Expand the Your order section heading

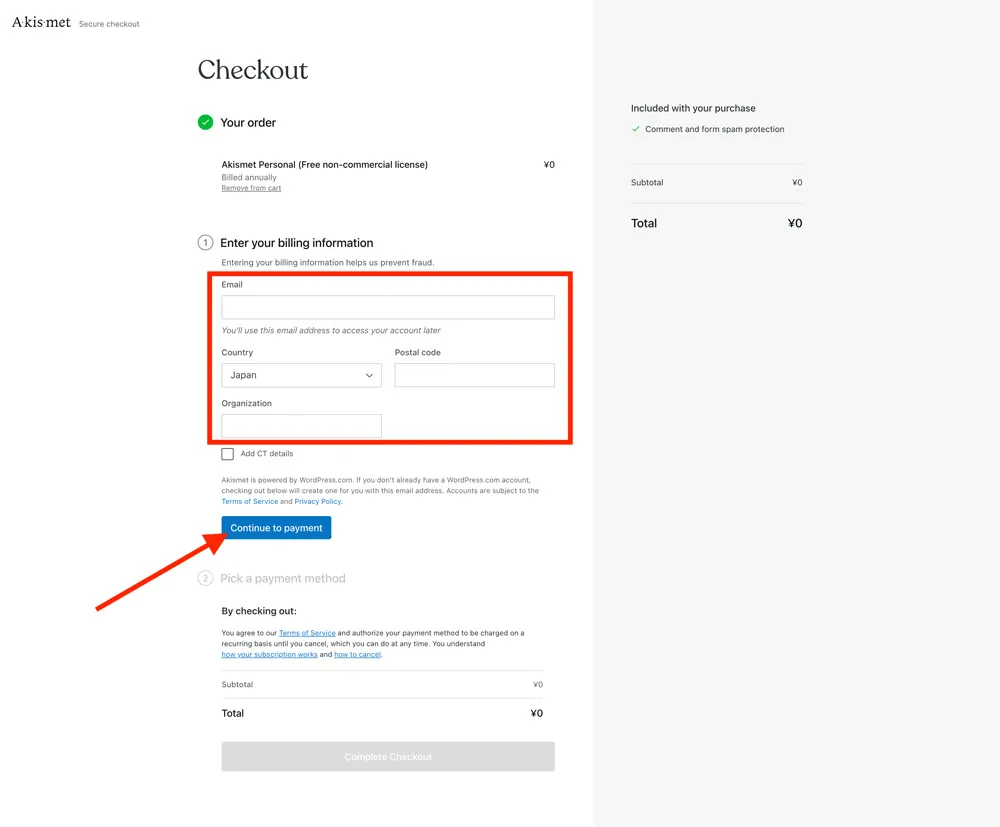tap(248, 122)
